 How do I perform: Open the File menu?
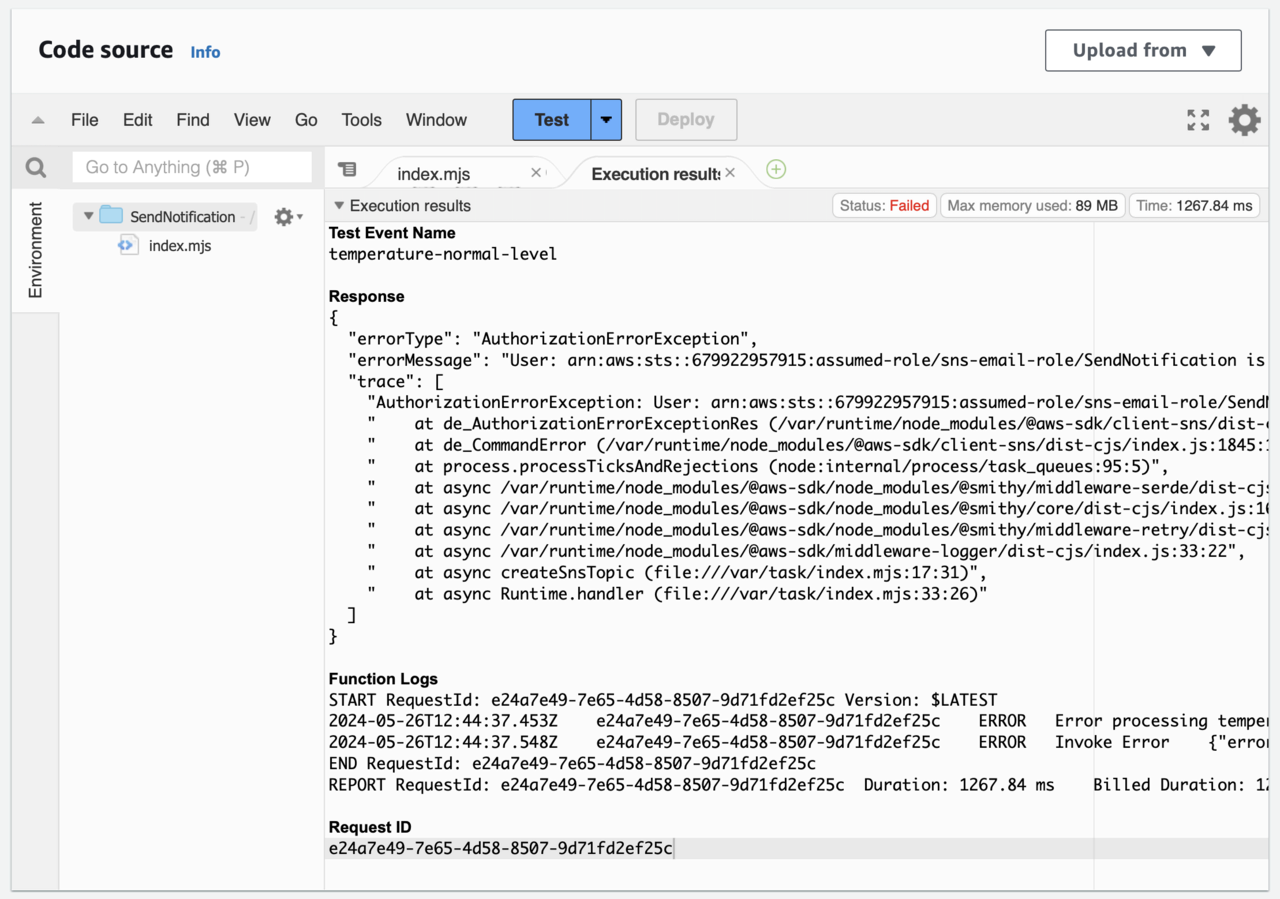point(85,120)
